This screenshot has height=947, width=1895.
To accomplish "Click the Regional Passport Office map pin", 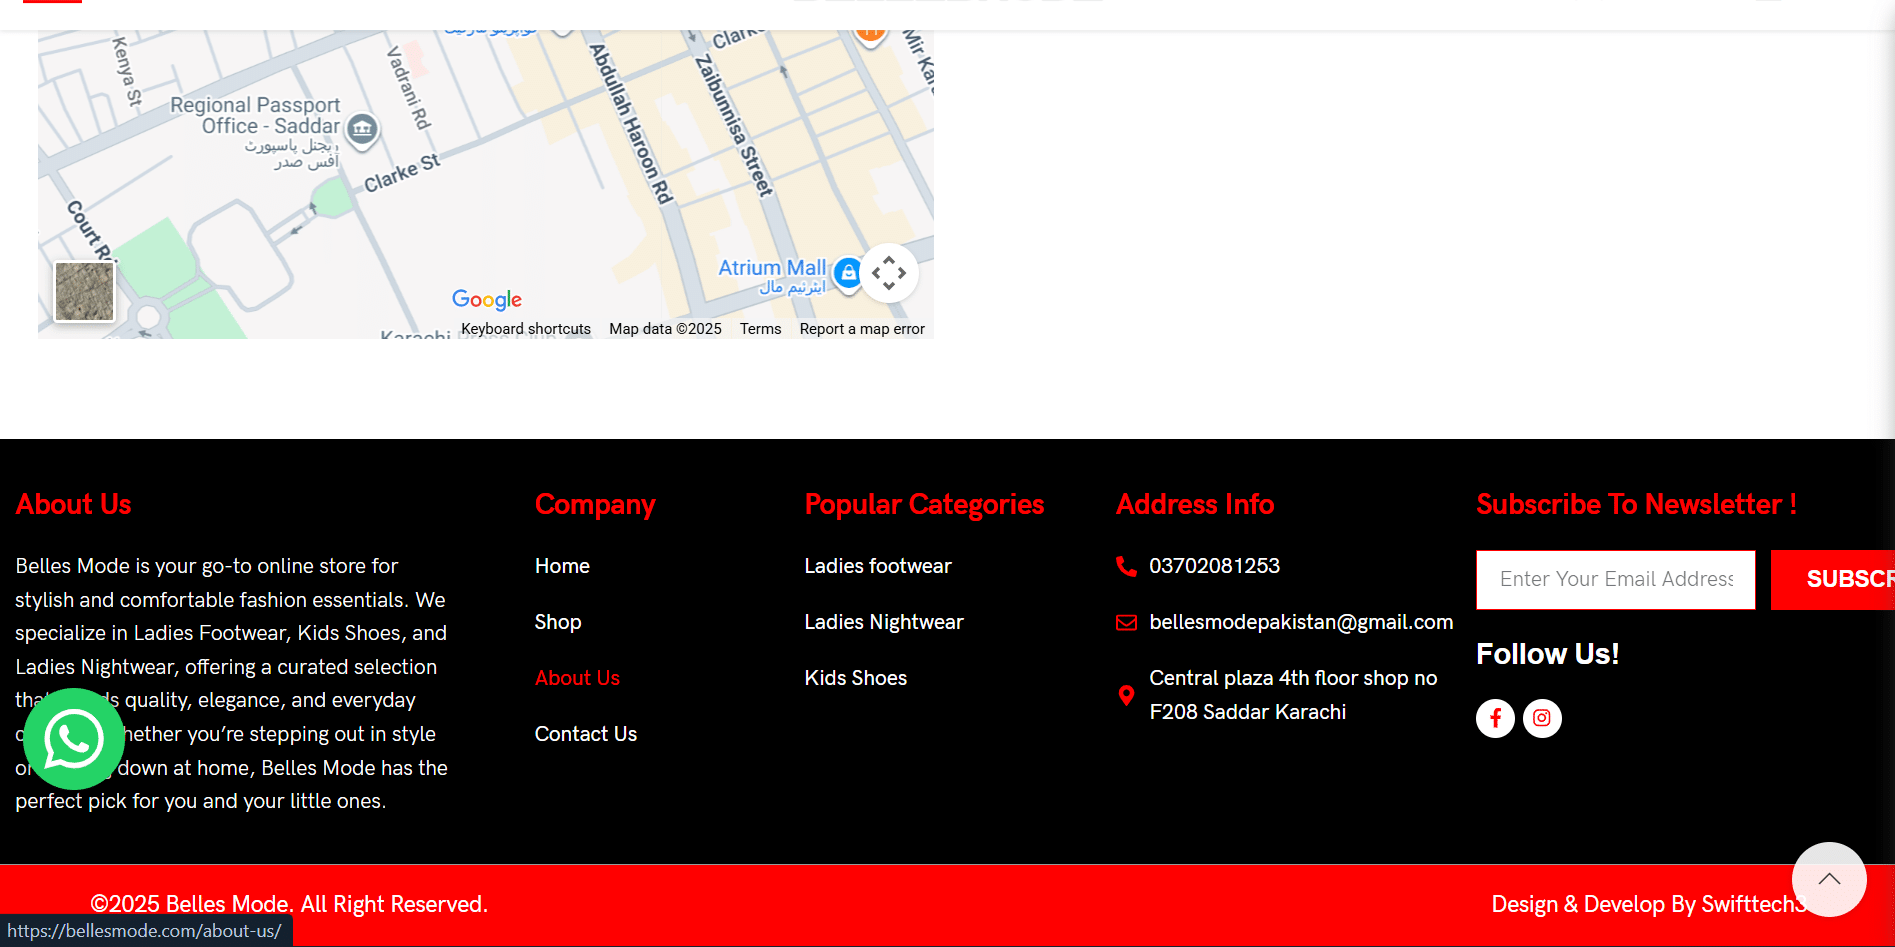I will [362, 129].
